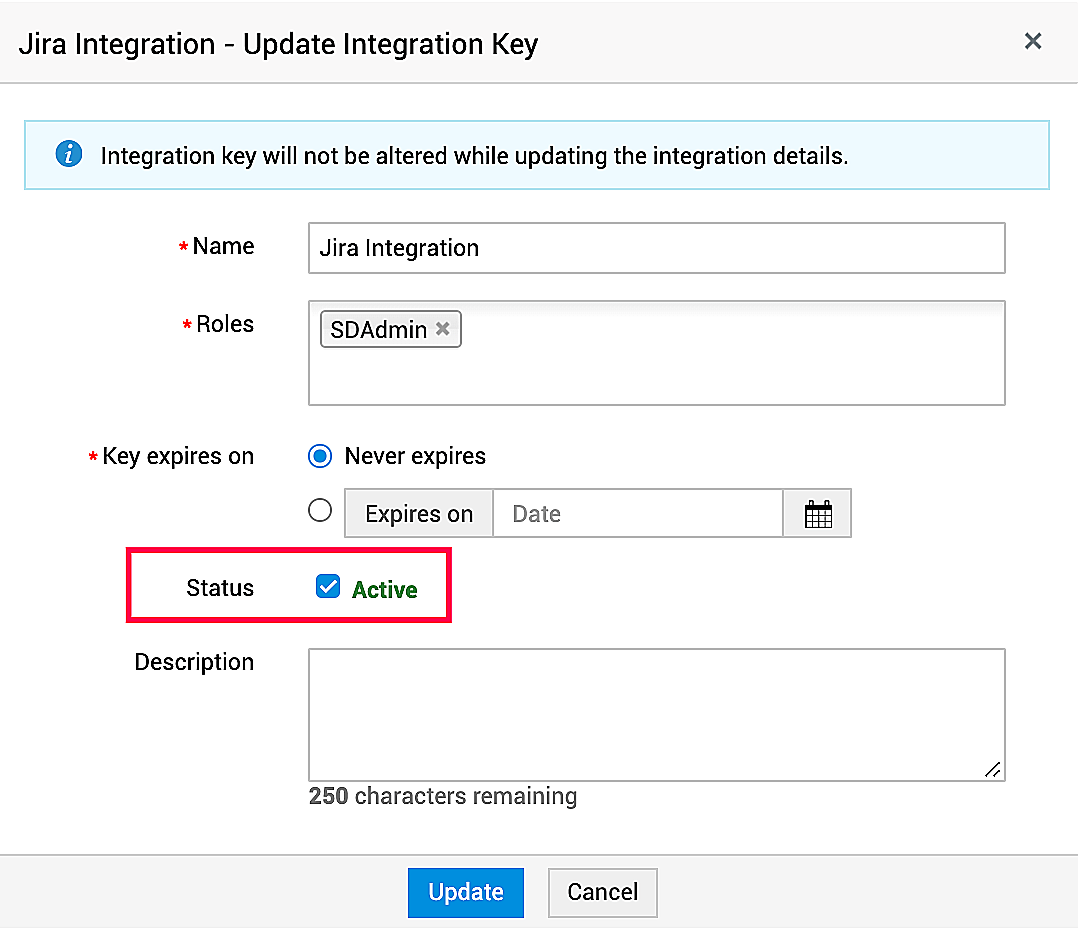This screenshot has width=1078, height=930.
Task: Select the Never expires radio option
Action: tap(318, 456)
